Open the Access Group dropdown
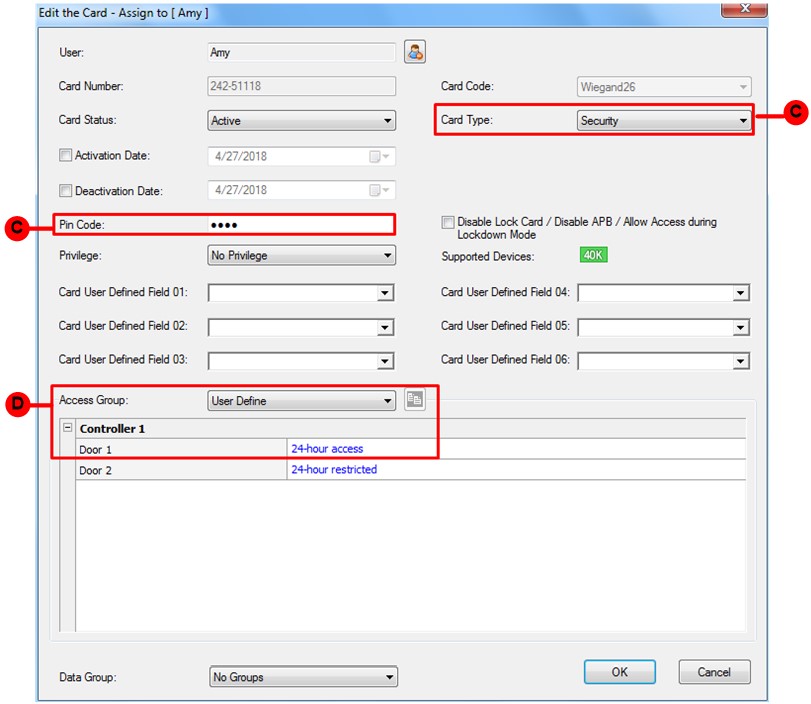811x704 pixels. [x=302, y=401]
